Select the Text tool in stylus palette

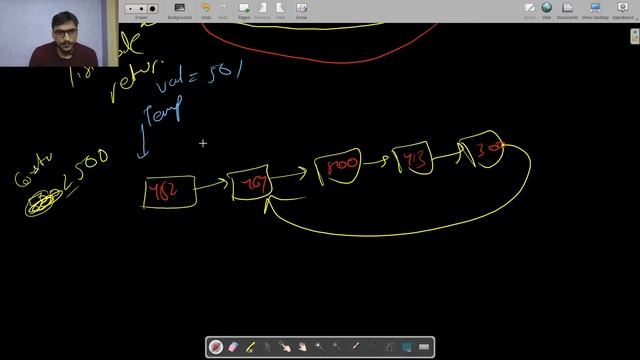(x=389, y=347)
